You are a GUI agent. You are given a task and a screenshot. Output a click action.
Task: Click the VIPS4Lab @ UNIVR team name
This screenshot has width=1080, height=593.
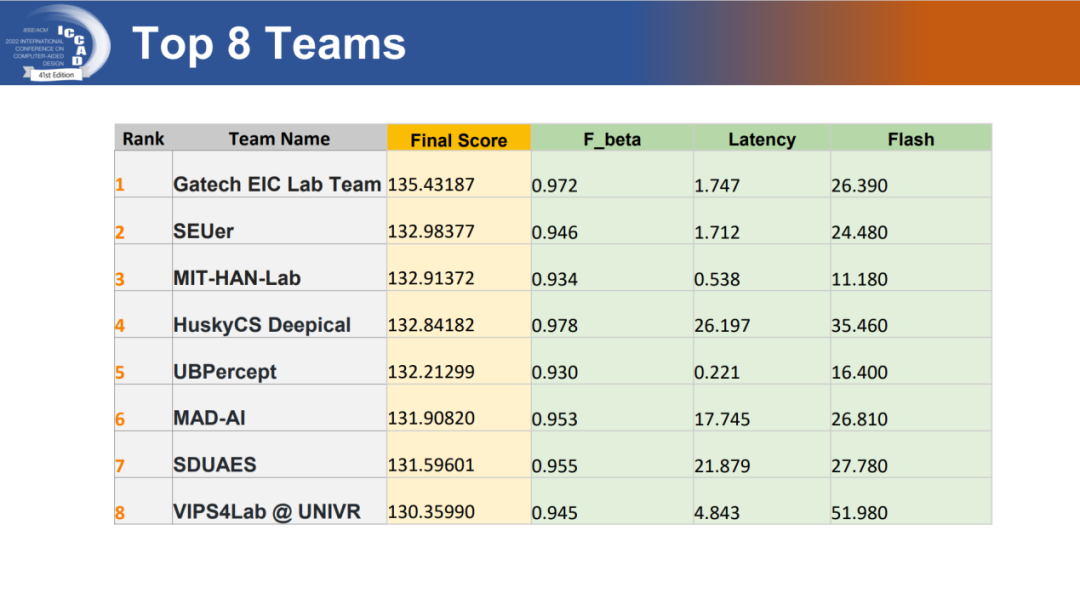[x=266, y=512]
